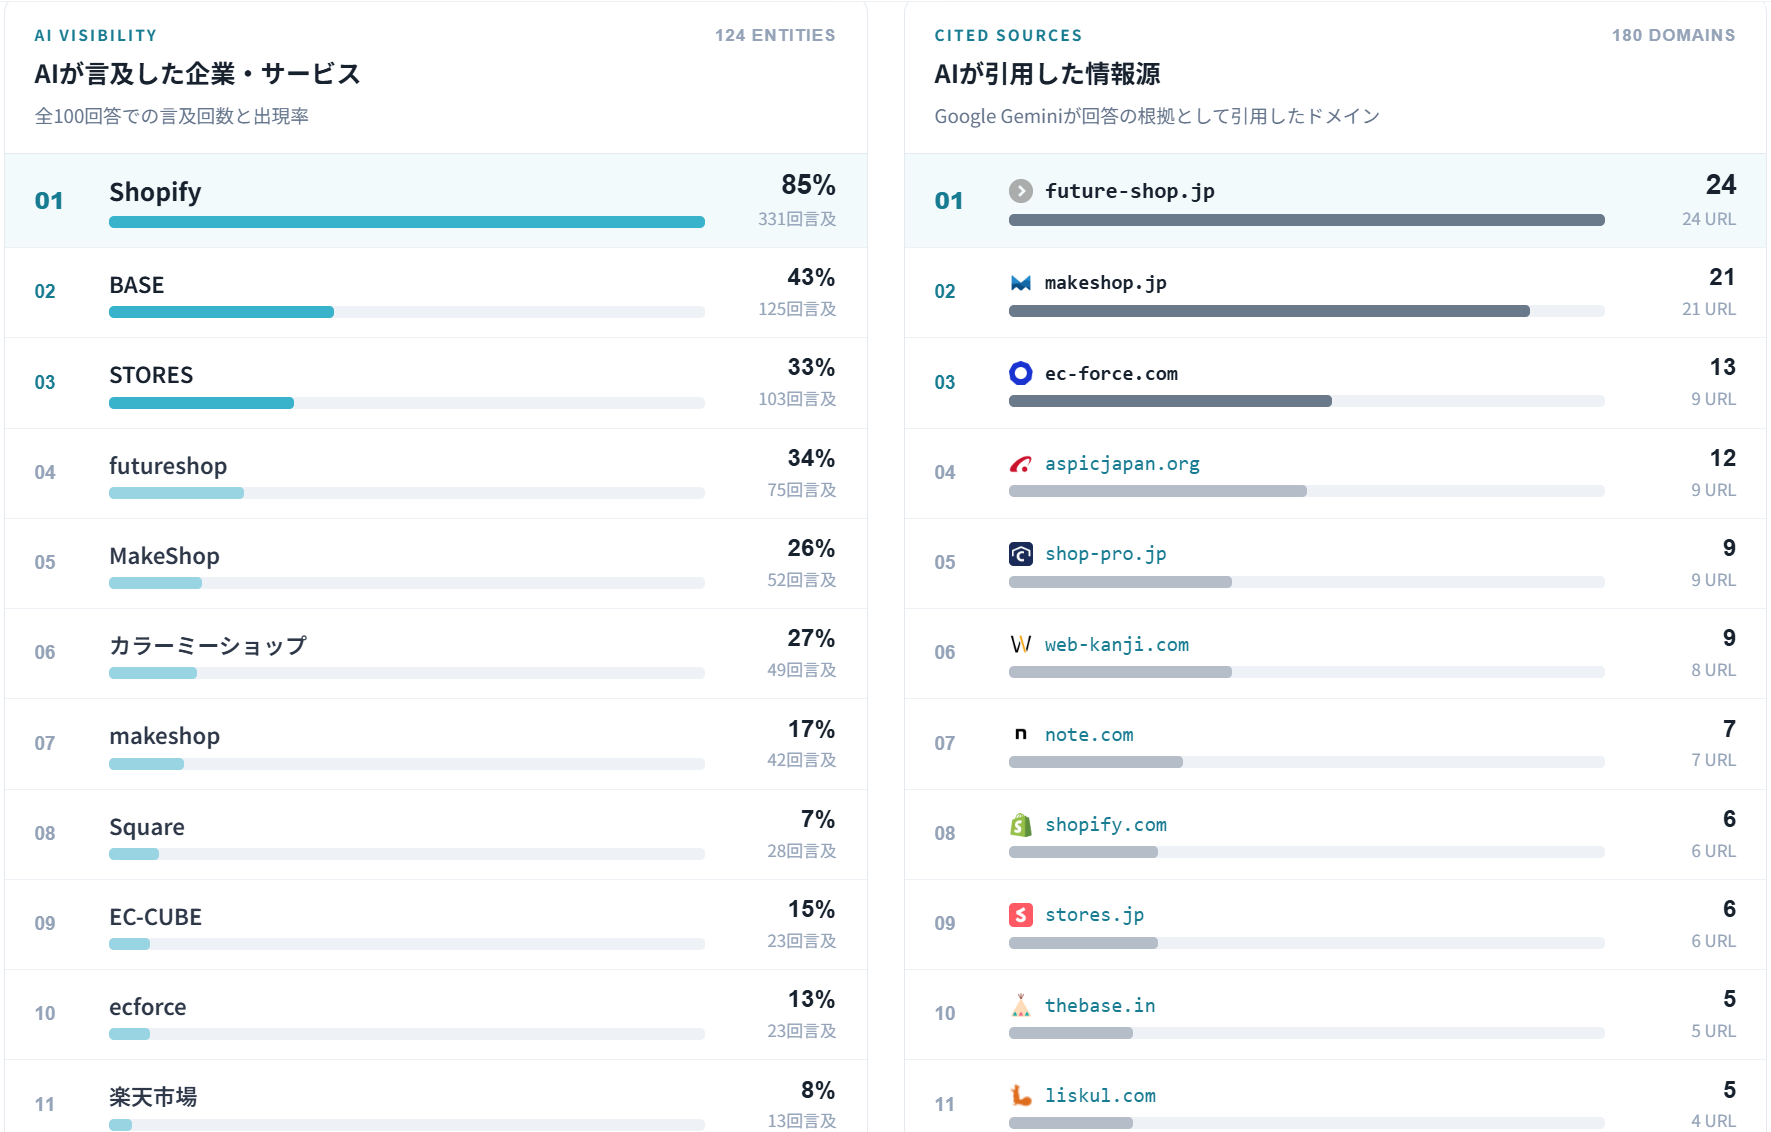Click the STORES progress bar

[x=407, y=403]
